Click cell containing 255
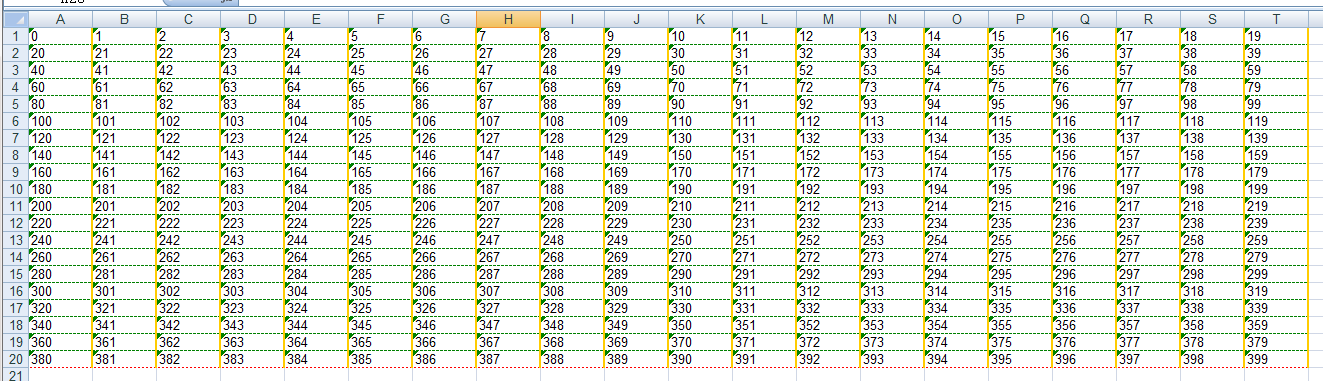1323x381 pixels. [1020, 240]
